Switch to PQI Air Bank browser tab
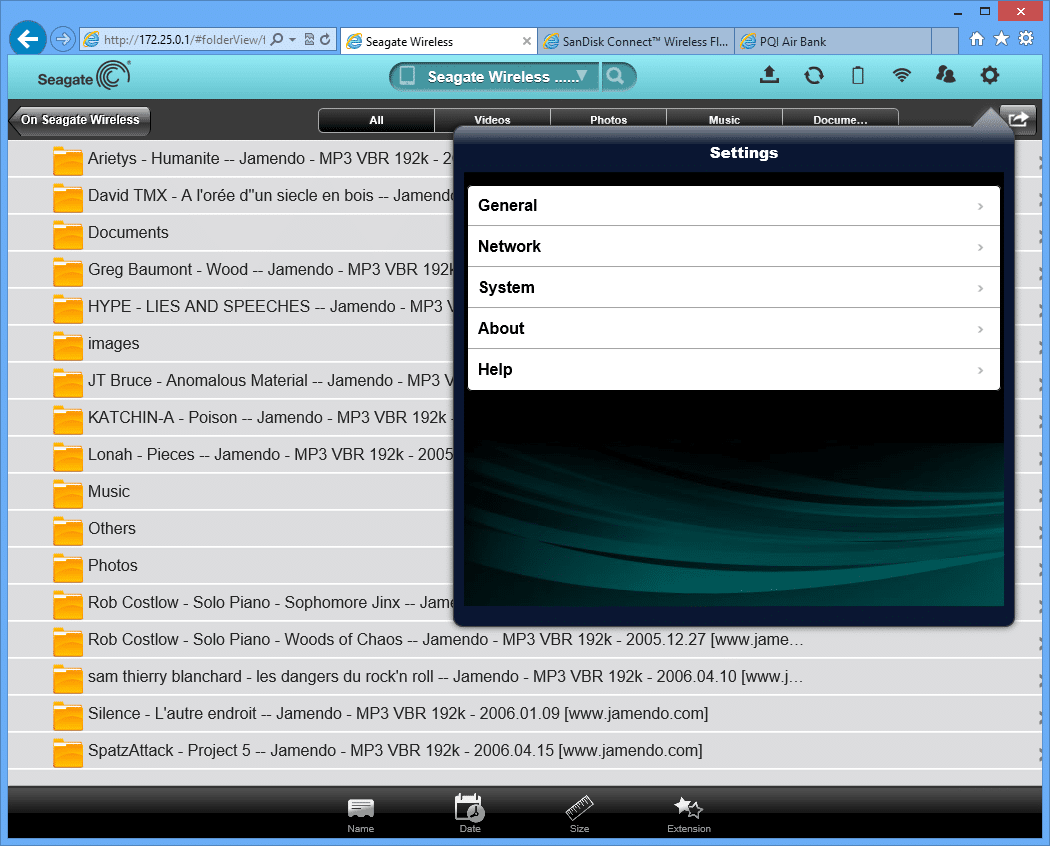1050x846 pixels. [x=833, y=42]
